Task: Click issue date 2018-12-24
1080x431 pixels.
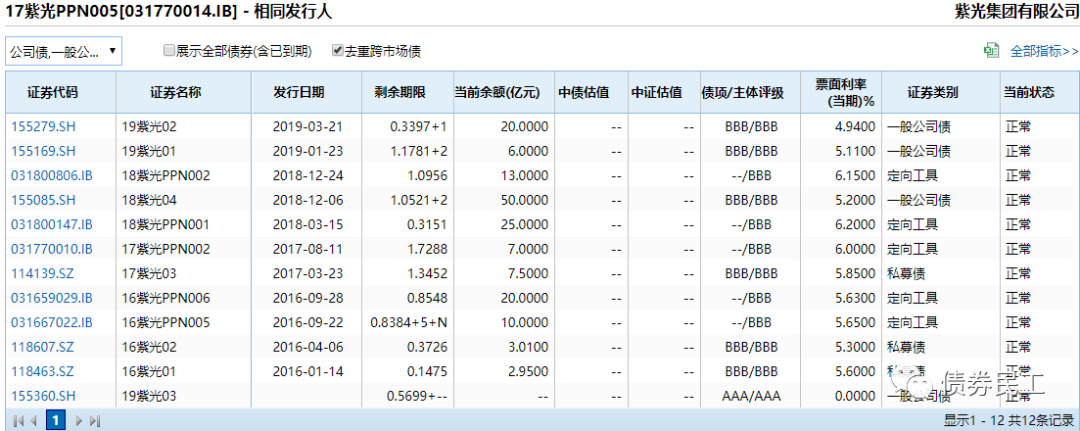Action: [307, 176]
